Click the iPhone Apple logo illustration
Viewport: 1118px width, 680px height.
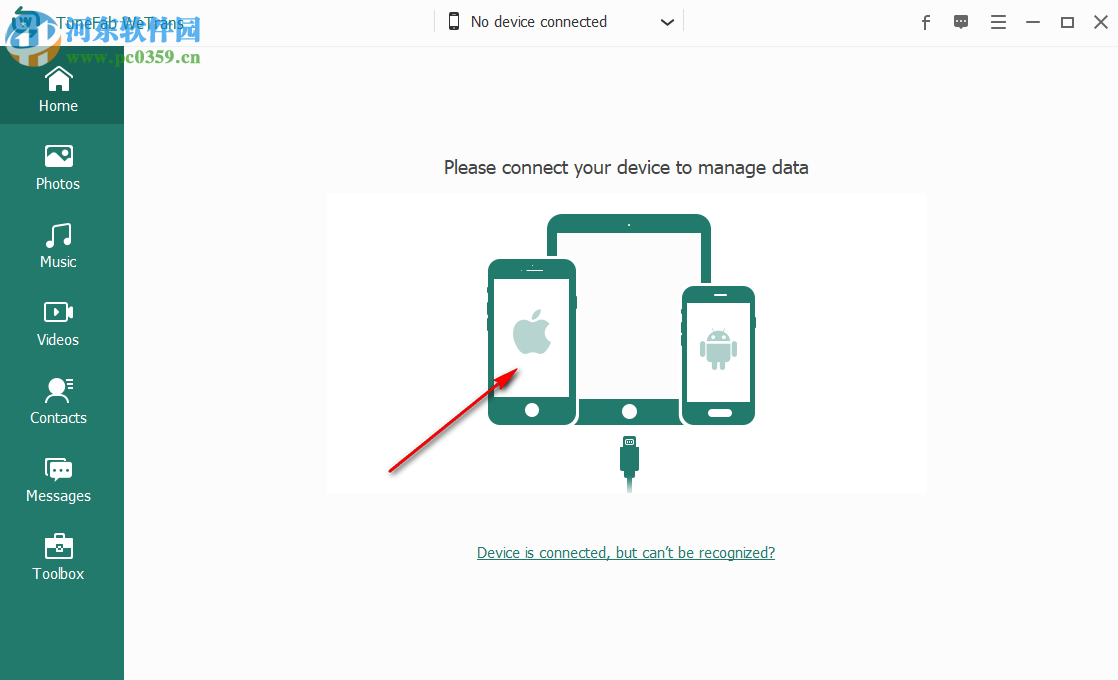(532, 332)
